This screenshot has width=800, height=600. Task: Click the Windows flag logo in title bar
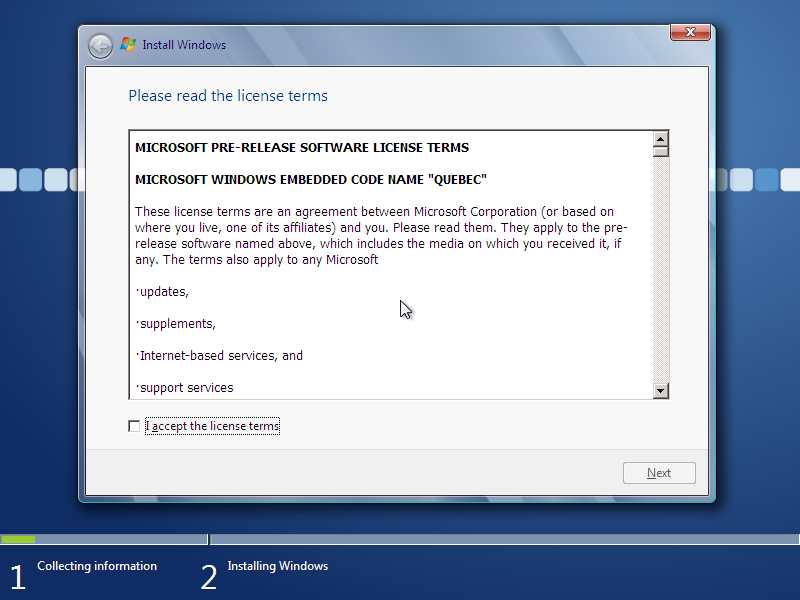click(x=128, y=44)
